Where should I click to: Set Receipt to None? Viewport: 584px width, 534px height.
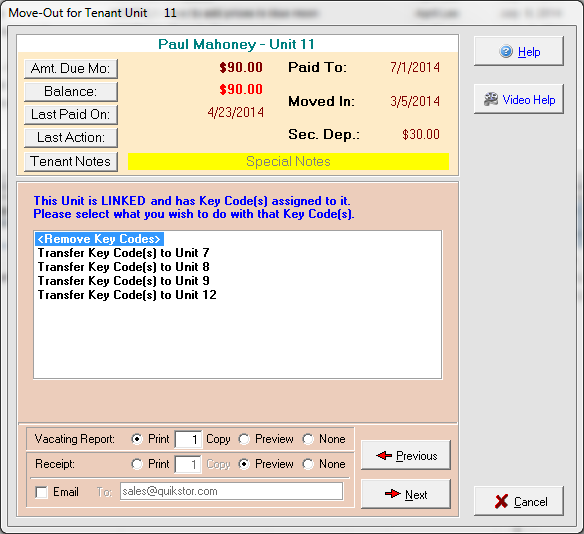[308, 464]
